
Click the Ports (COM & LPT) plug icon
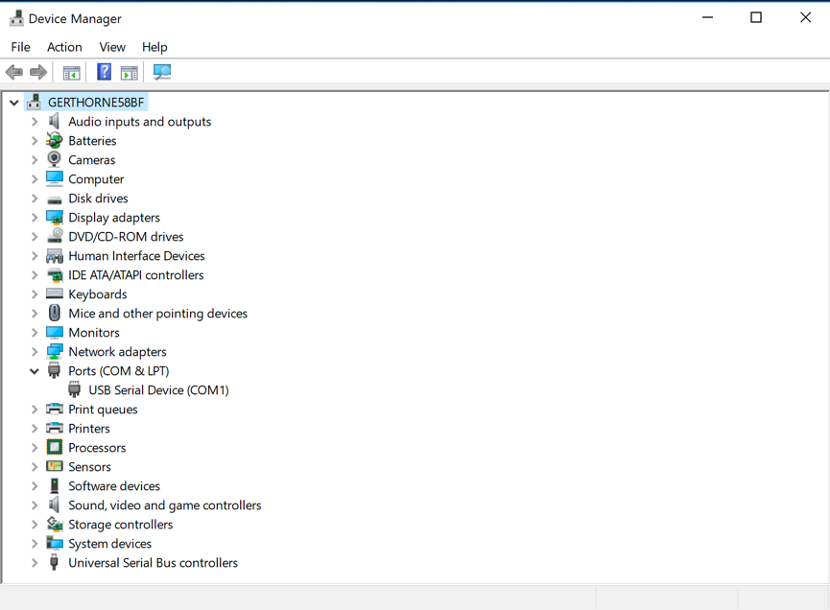coord(54,370)
